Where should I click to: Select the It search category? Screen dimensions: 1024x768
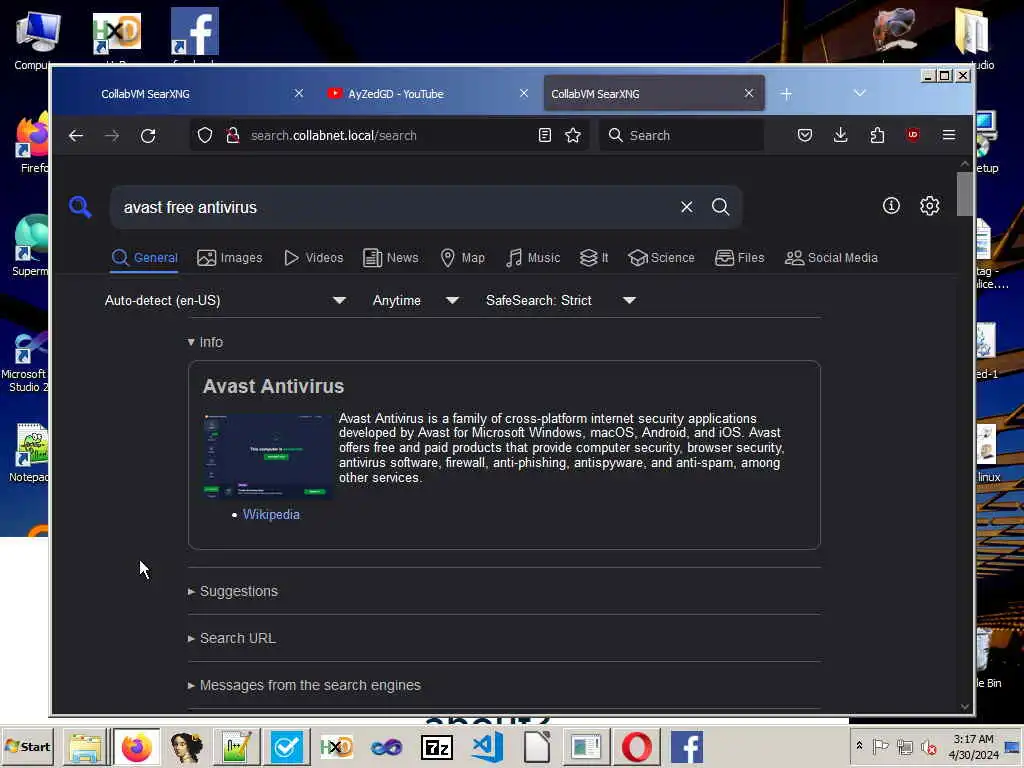[594, 258]
